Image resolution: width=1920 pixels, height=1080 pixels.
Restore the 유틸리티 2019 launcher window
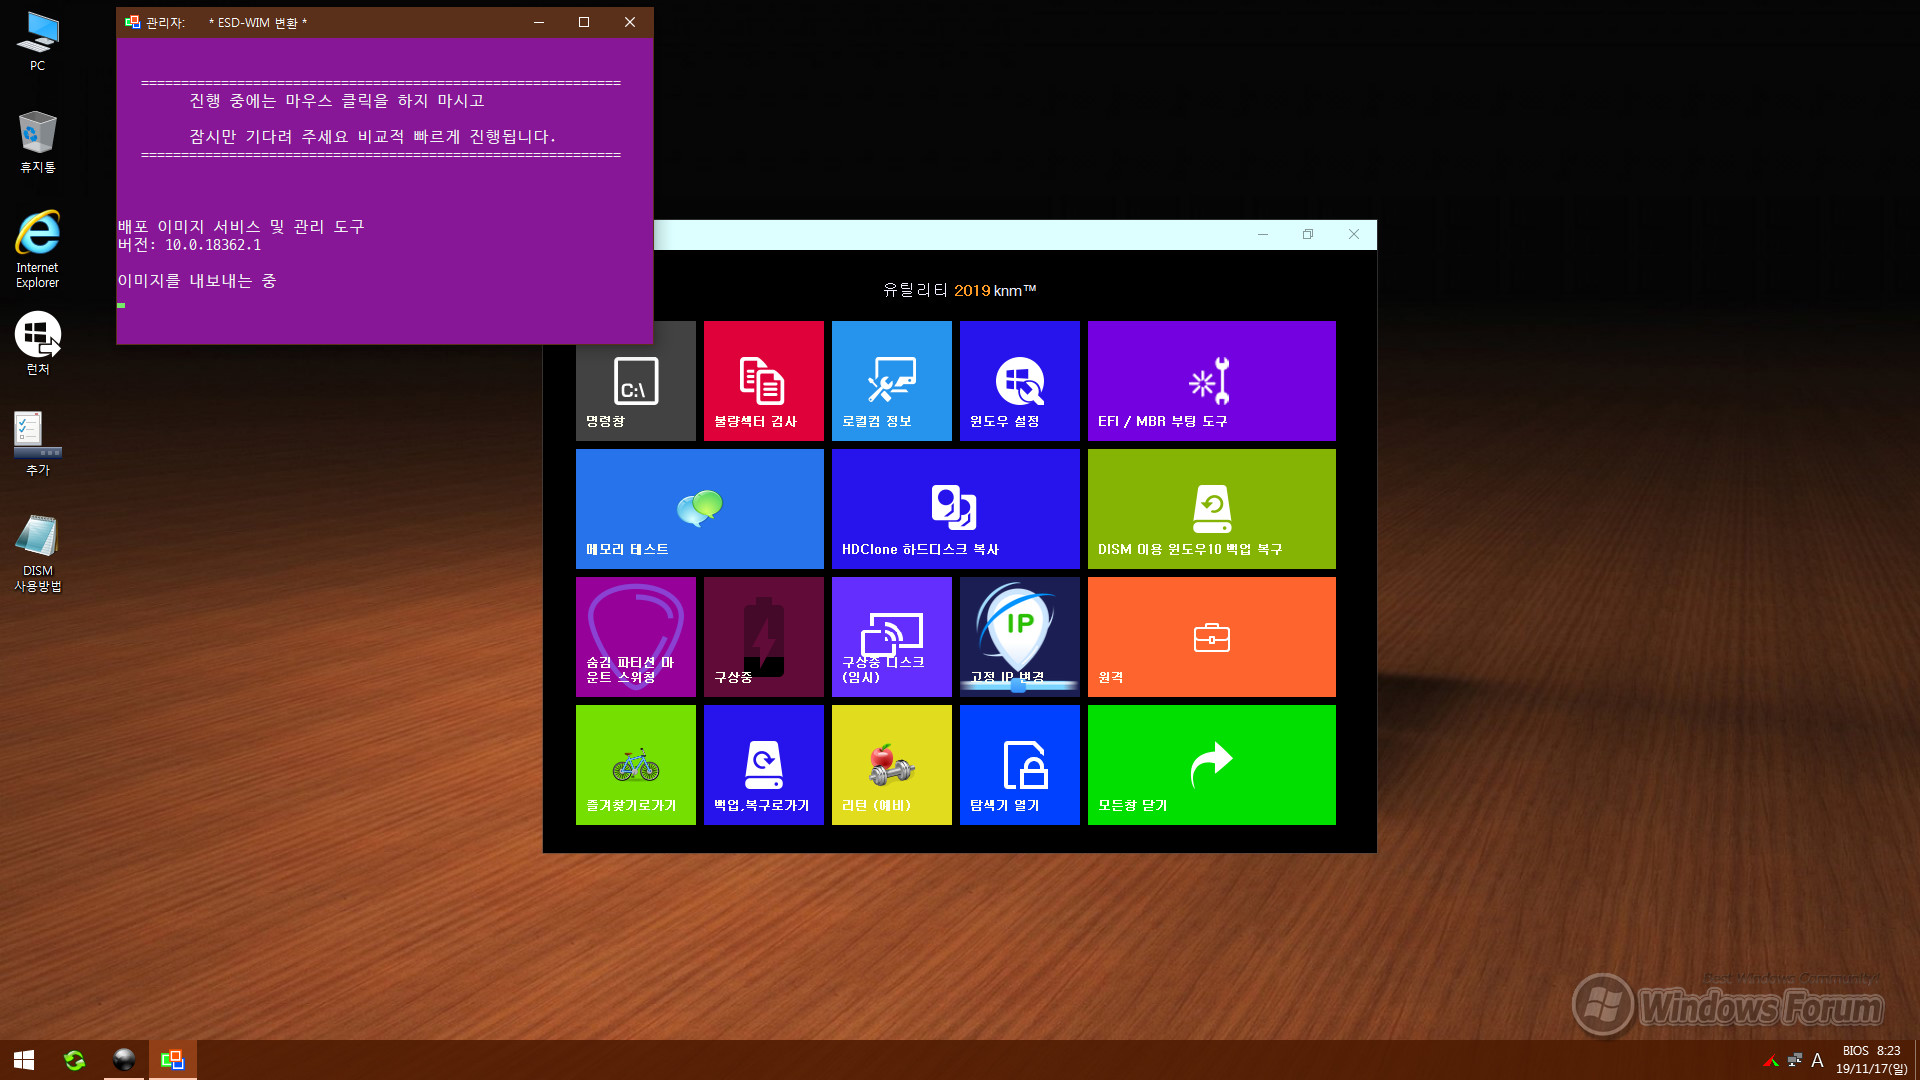1308,234
